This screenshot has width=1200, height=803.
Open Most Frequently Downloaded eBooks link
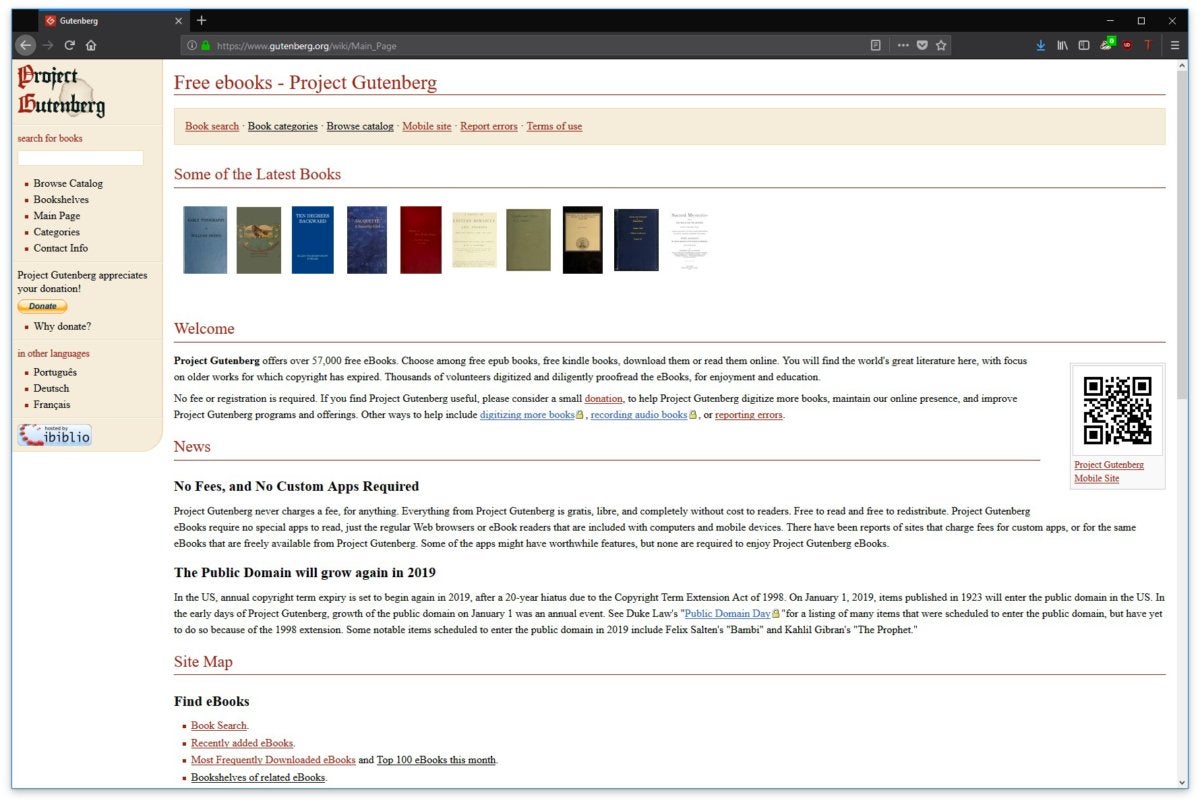click(273, 760)
